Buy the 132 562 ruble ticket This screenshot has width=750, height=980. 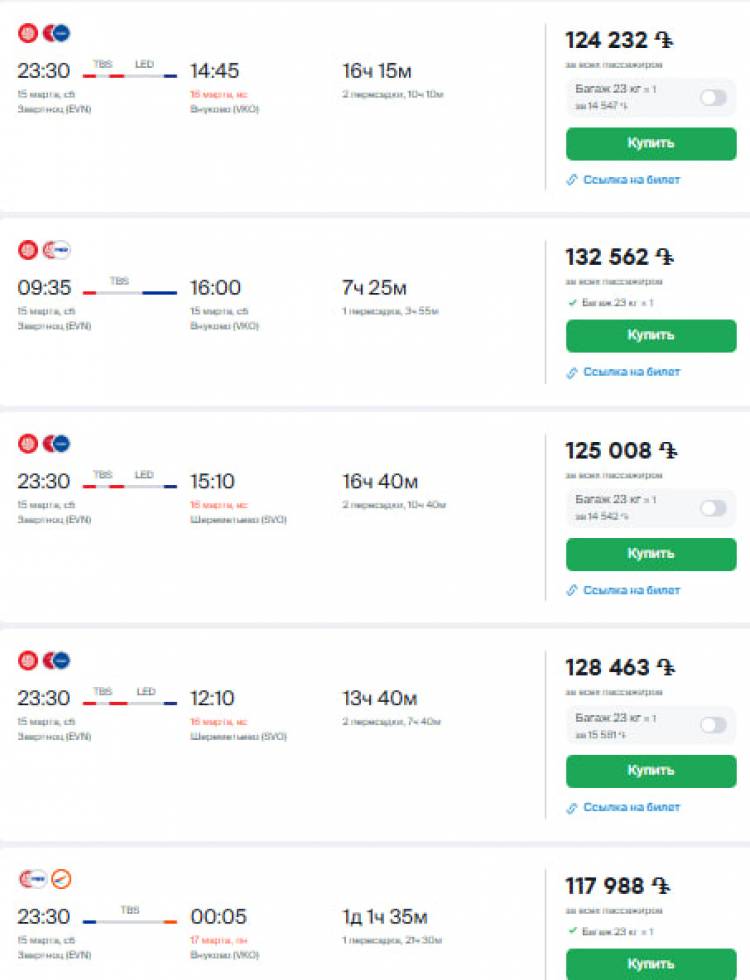tap(651, 336)
